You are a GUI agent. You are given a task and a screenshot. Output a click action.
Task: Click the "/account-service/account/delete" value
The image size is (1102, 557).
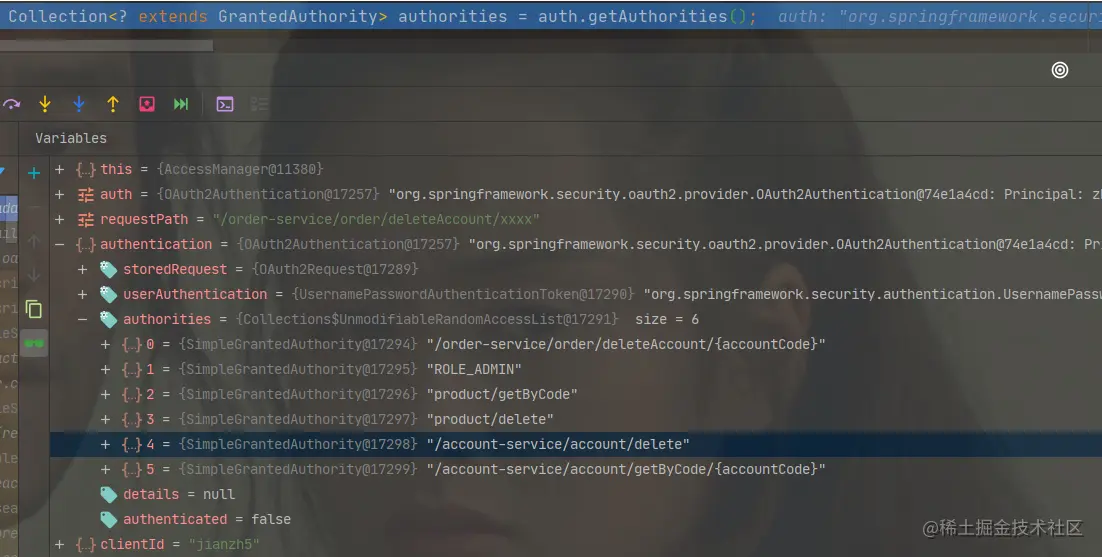tap(557, 444)
